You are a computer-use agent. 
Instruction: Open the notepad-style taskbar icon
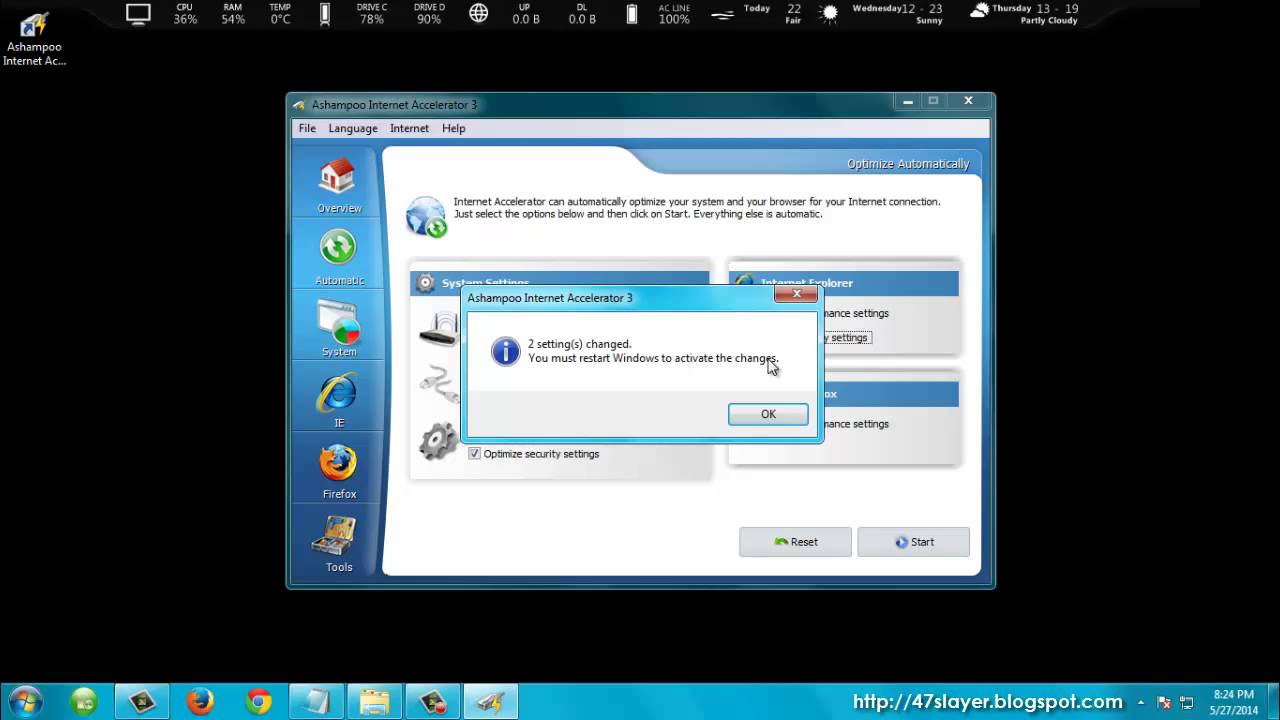(x=317, y=701)
